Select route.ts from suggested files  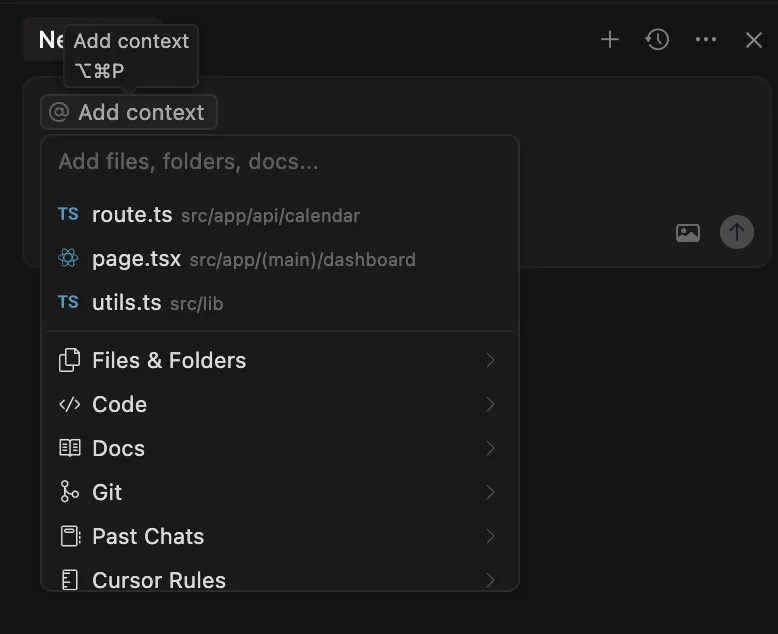pyautogui.click(x=132, y=215)
